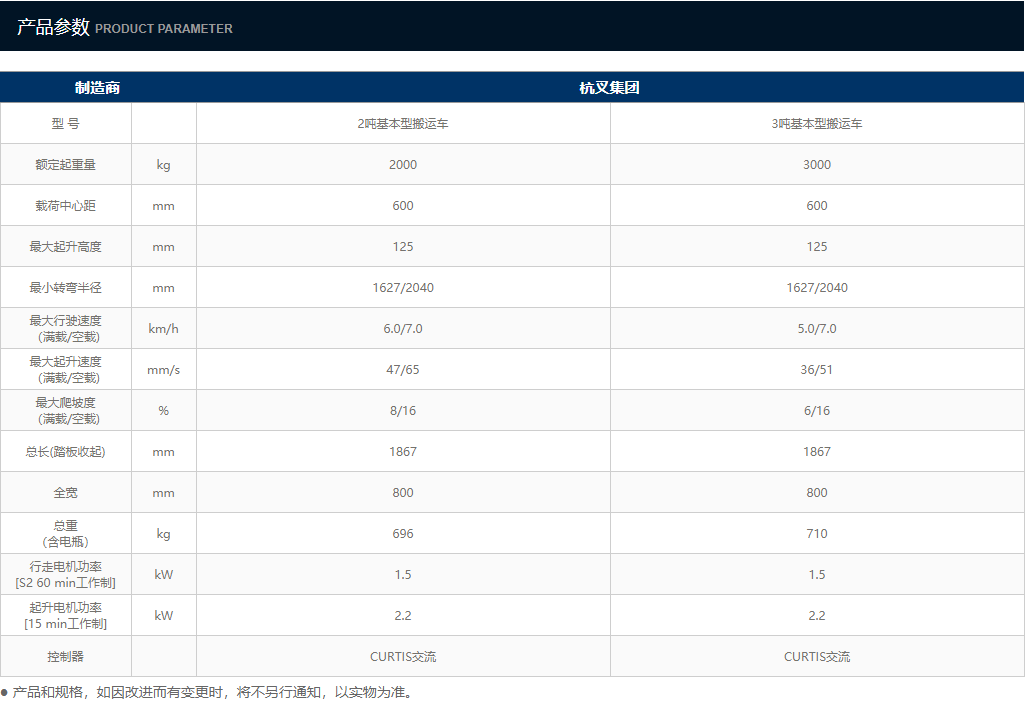Select the 696 total weight value

(403, 533)
